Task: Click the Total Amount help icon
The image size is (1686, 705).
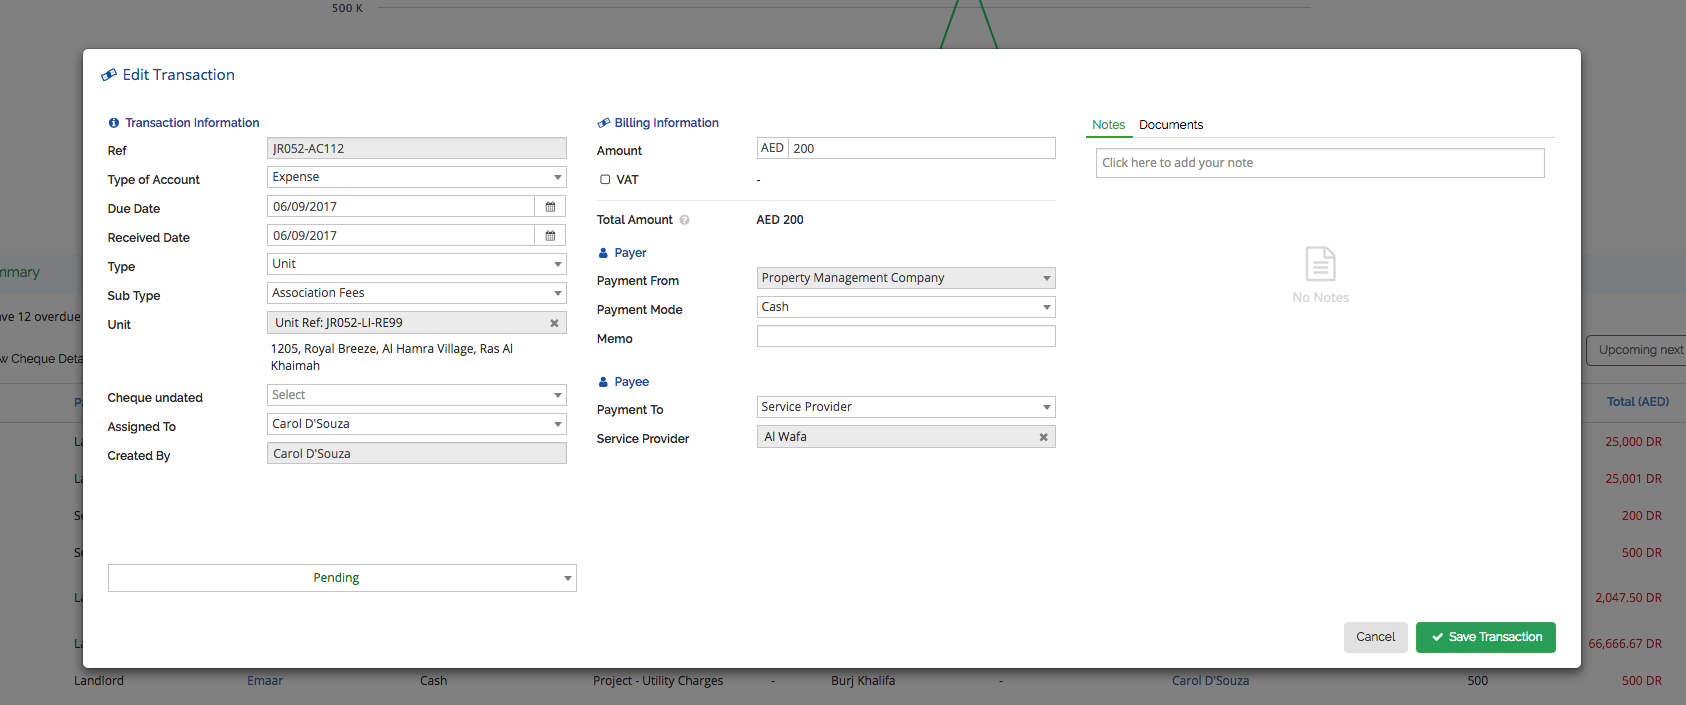Action: pos(684,220)
